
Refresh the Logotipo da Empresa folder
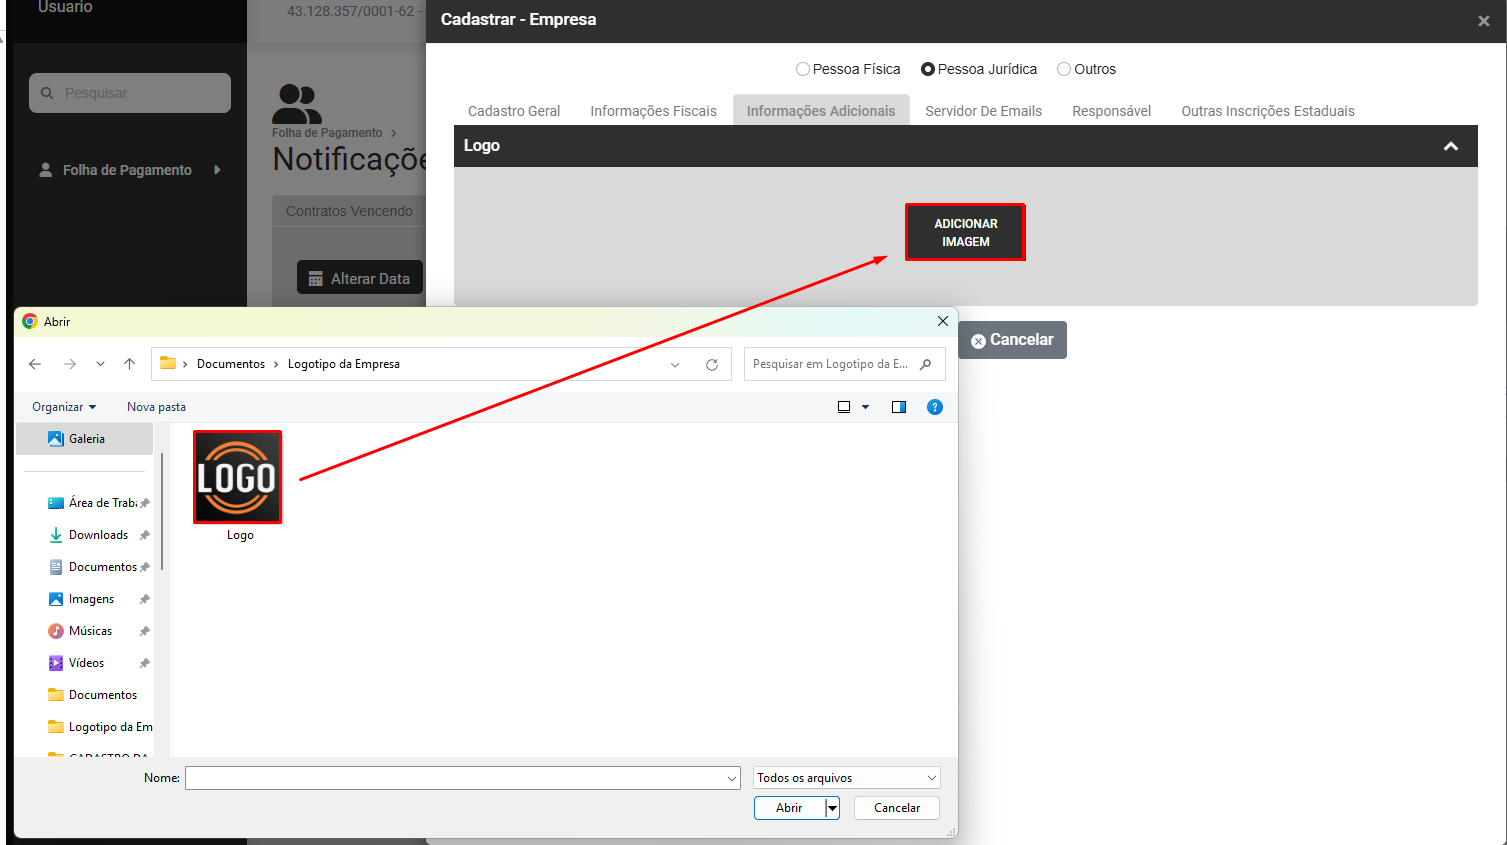click(712, 364)
